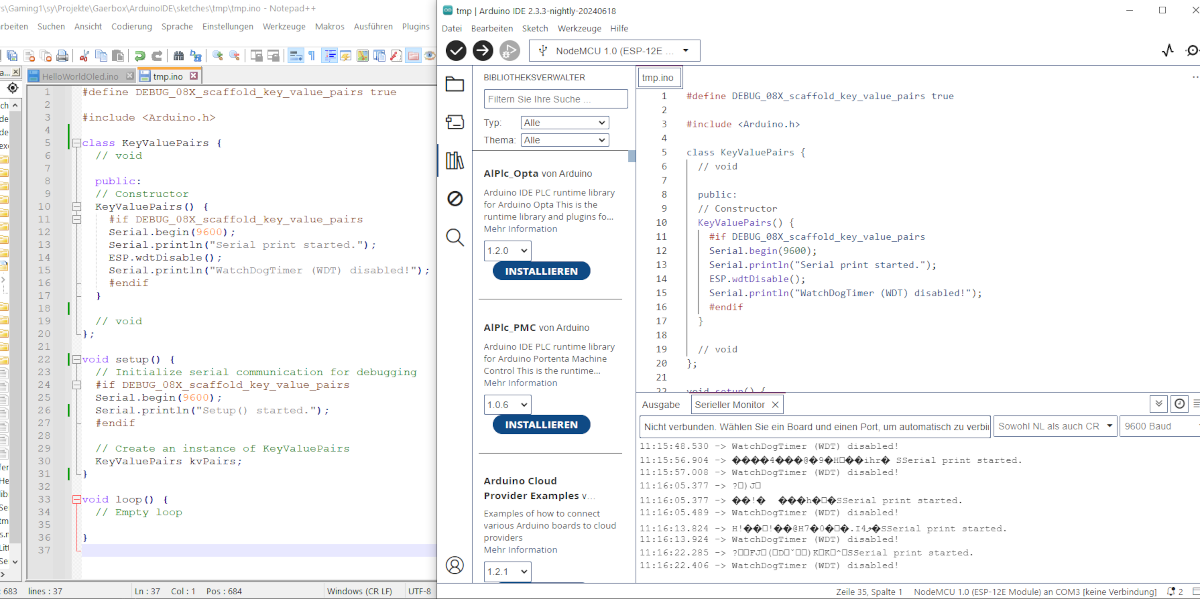The width and height of the screenshot is (1200, 599).
Task: Click the Upload arrow button in Arduino IDE
Action: 482,50
